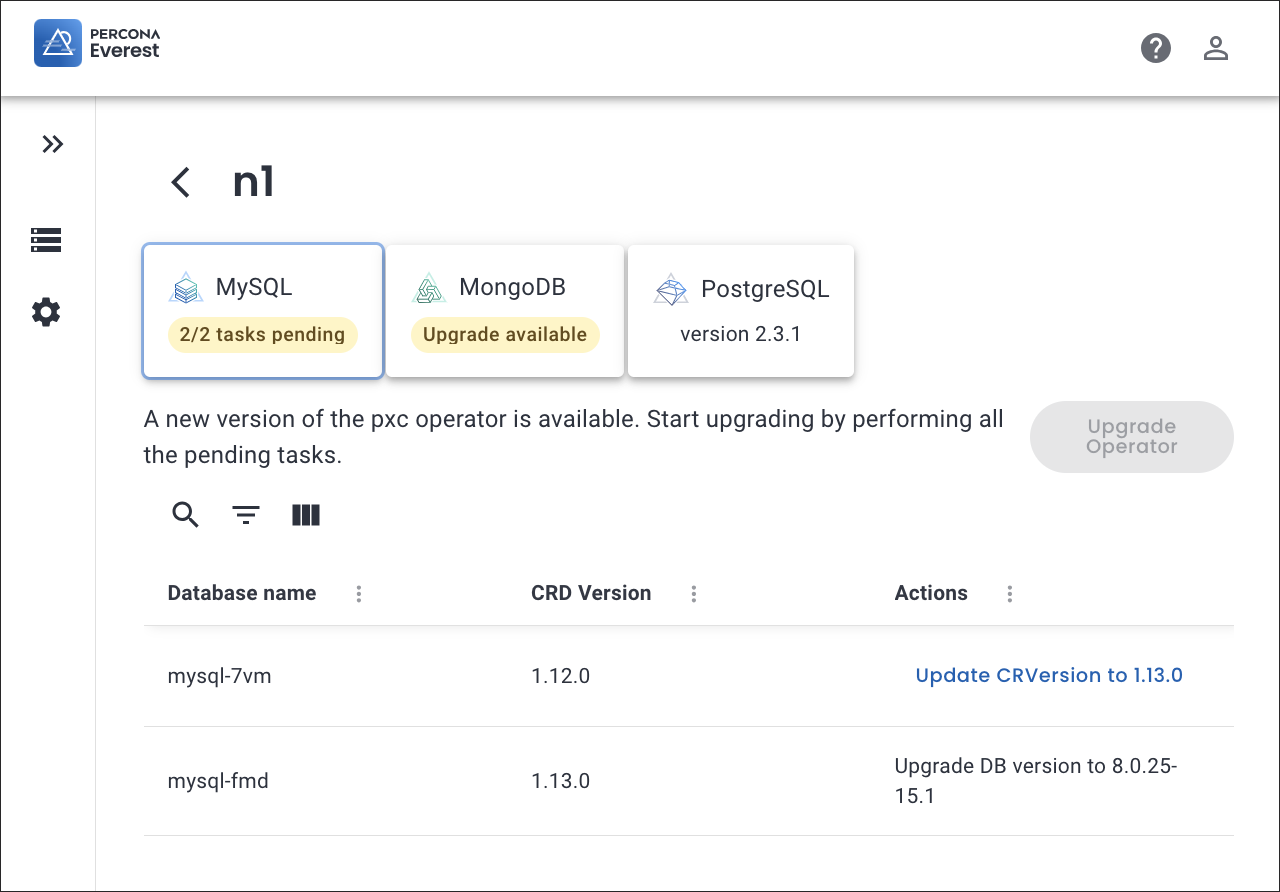Open the databases list sidebar icon
The width and height of the screenshot is (1280, 892).
[46, 240]
